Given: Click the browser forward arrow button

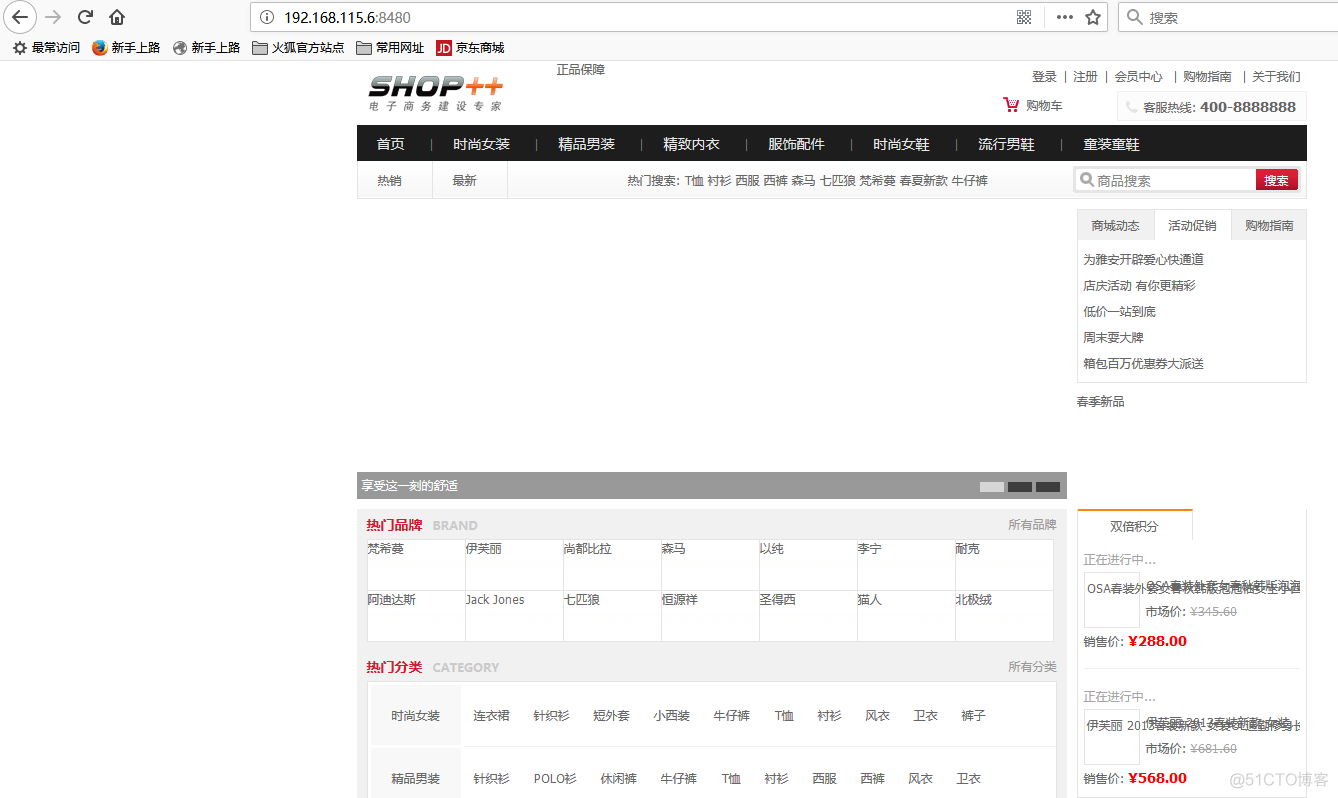Looking at the screenshot, I should tap(54, 17).
